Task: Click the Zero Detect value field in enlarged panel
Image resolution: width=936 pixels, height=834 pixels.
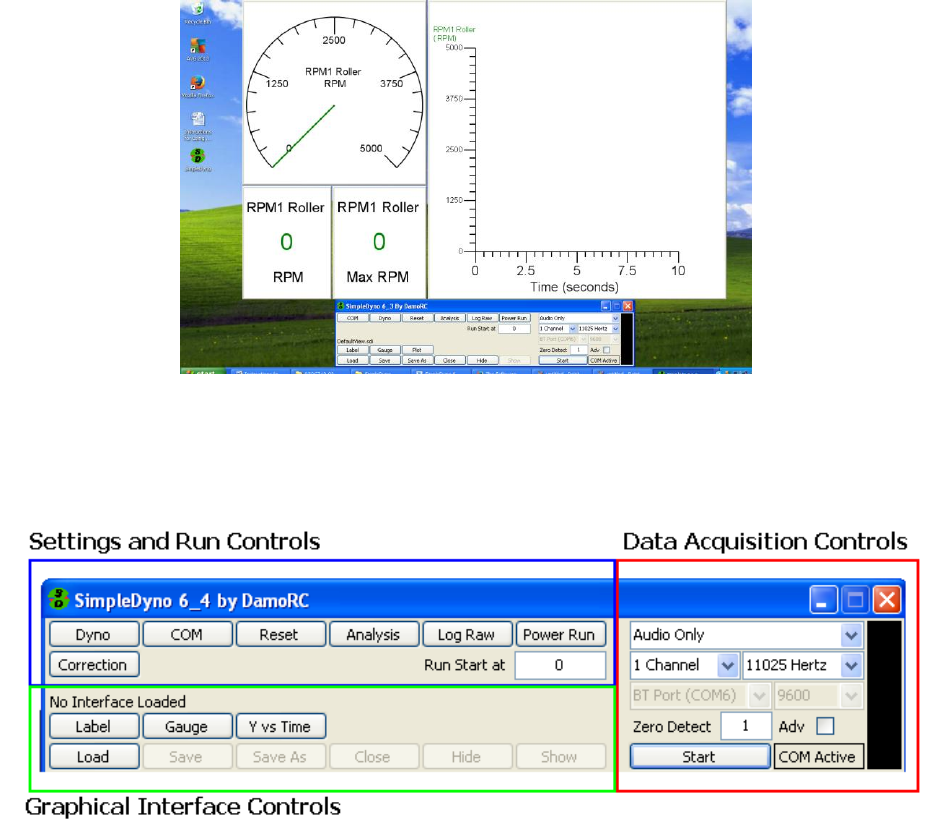Action: tap(746, 726)
